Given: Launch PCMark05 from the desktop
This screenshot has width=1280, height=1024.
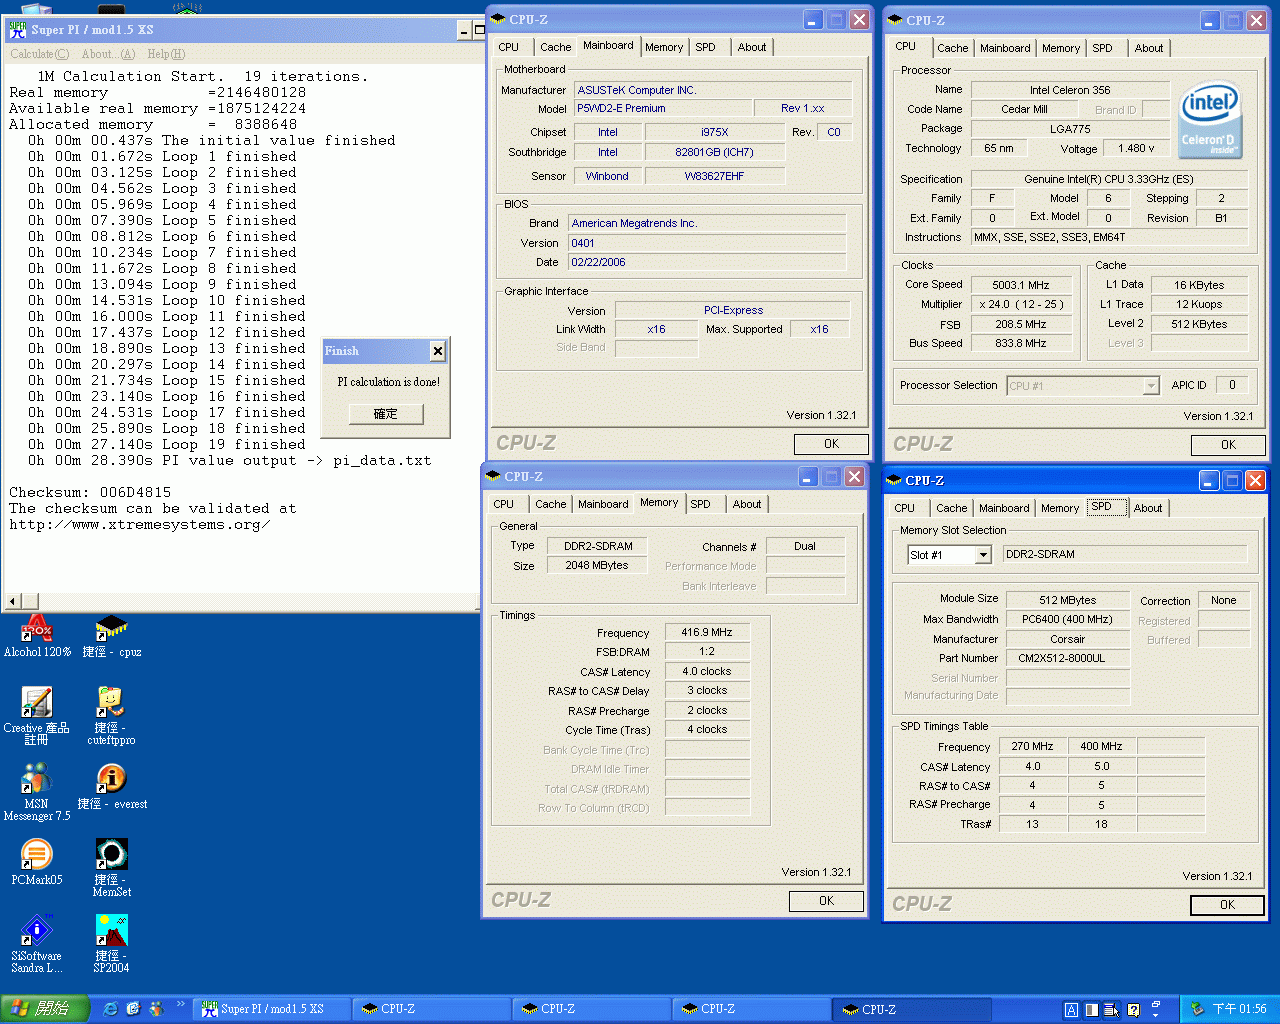Looking at the screenshot, I should click(37, 861).
